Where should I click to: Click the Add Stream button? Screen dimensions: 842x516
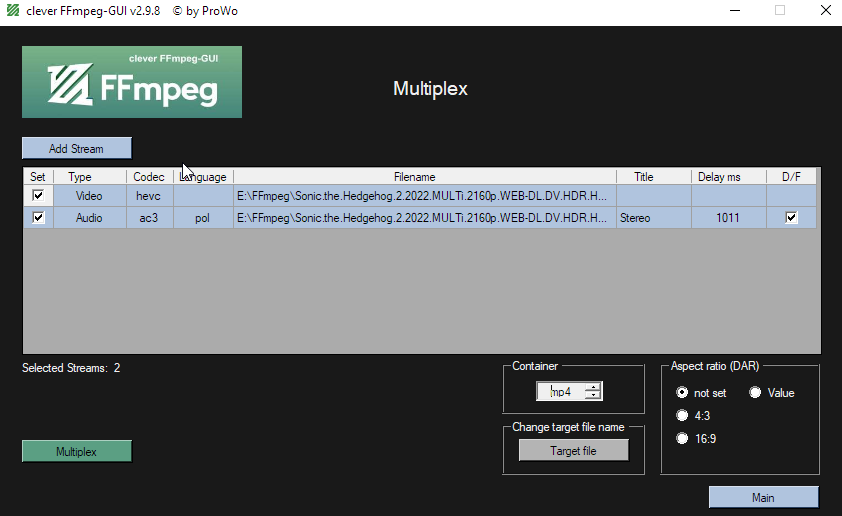coord(77,148)
